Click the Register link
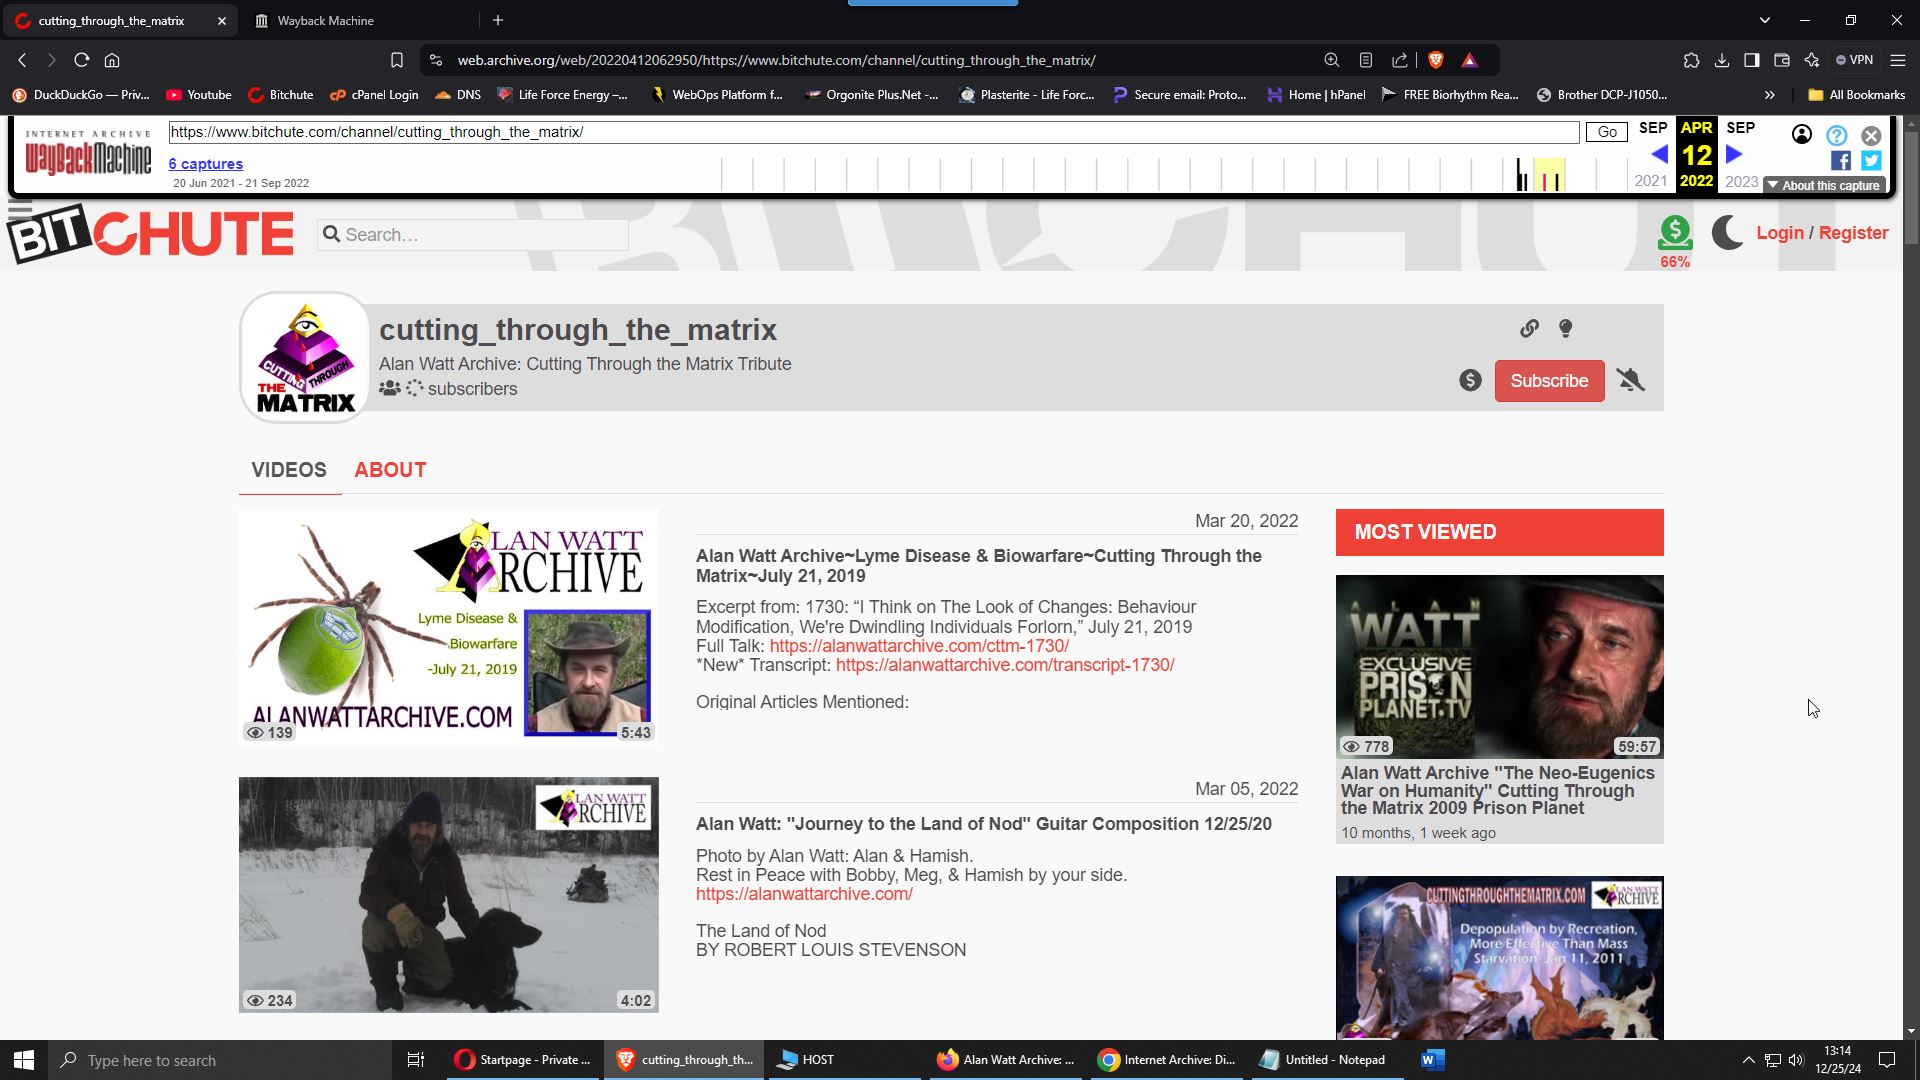Screen dimensions: 1920x1080 click(1853, 233)
